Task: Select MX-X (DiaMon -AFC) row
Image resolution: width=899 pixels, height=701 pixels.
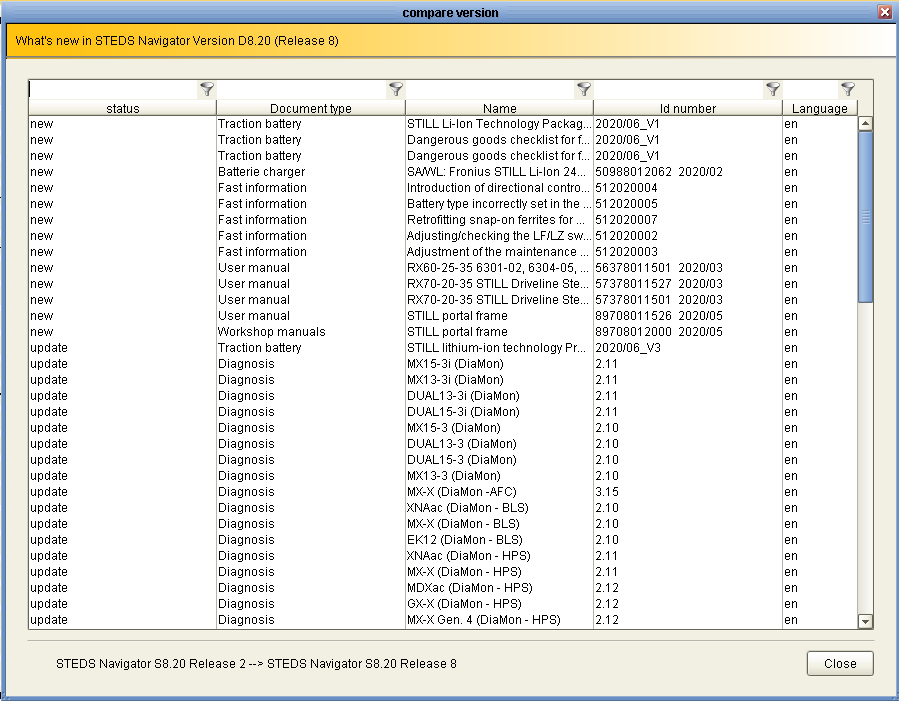Action: click(x=443, y=492)
